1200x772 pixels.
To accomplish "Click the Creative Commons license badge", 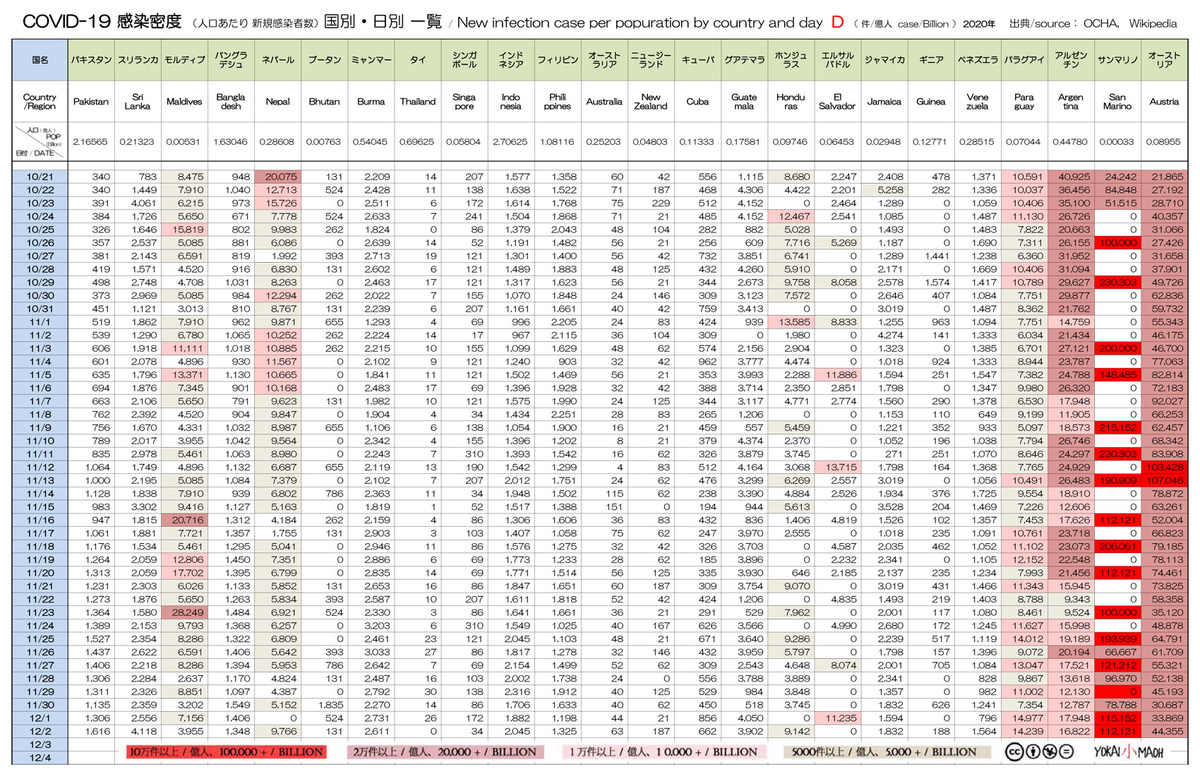I will (x=1037, y=752).
